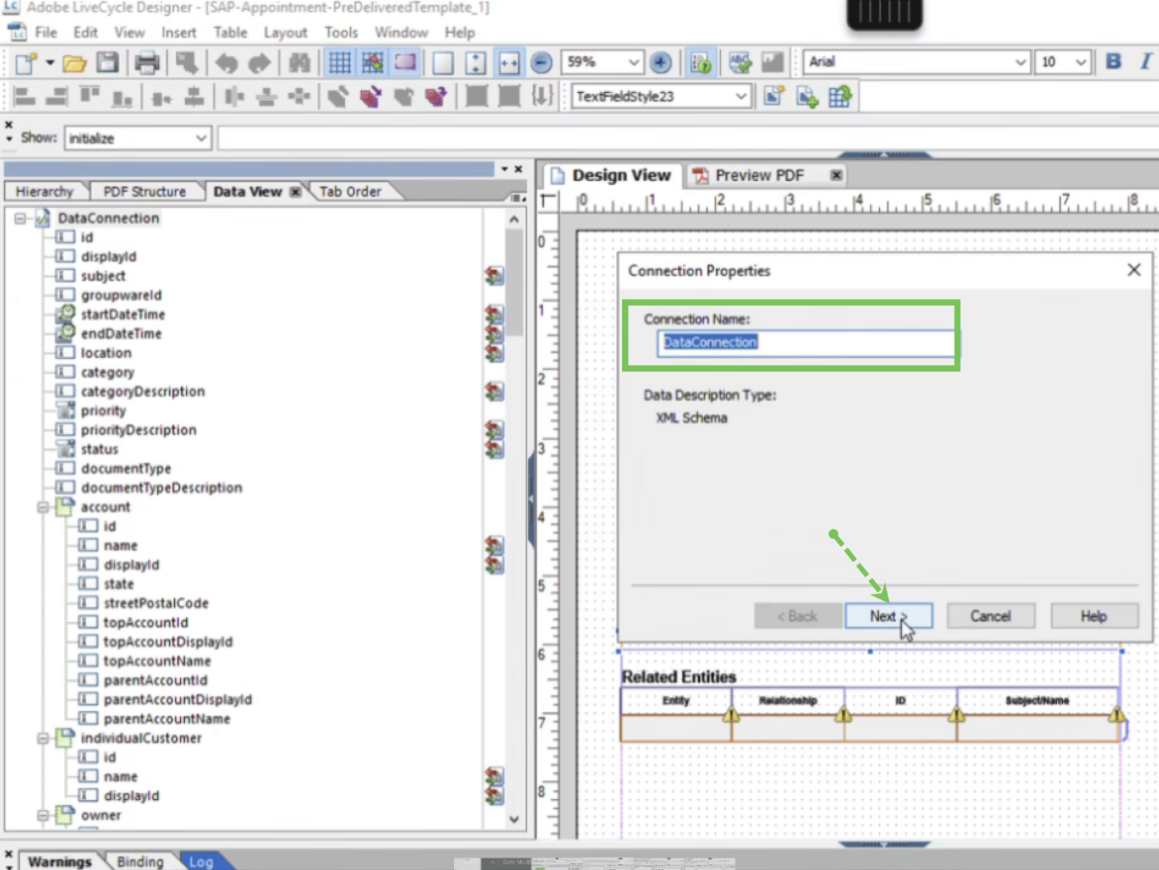Align selected objects right
Image resolution: width=1159 pixels, height=870 pixels.
click(x=57, y=96)
